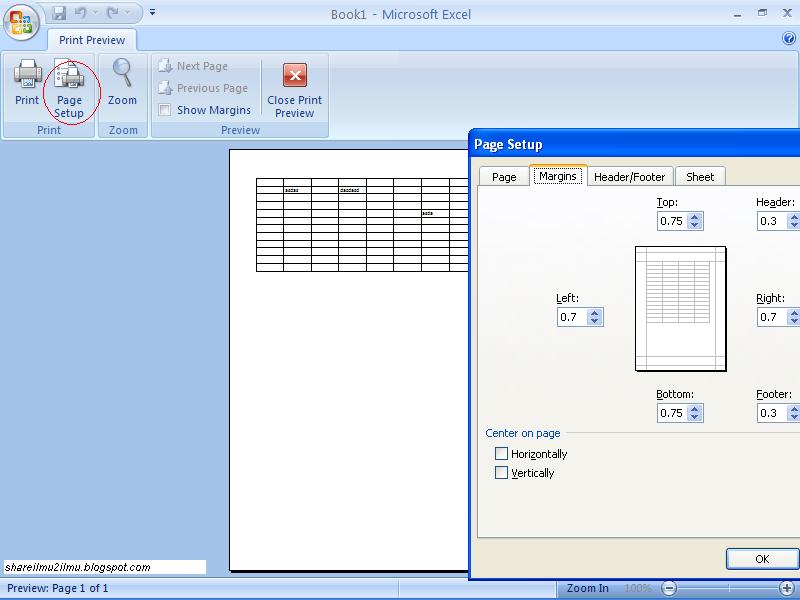Screen dimensions: 800x600
Task: Click the Print button in ribbon
Action: pos(27,83)
